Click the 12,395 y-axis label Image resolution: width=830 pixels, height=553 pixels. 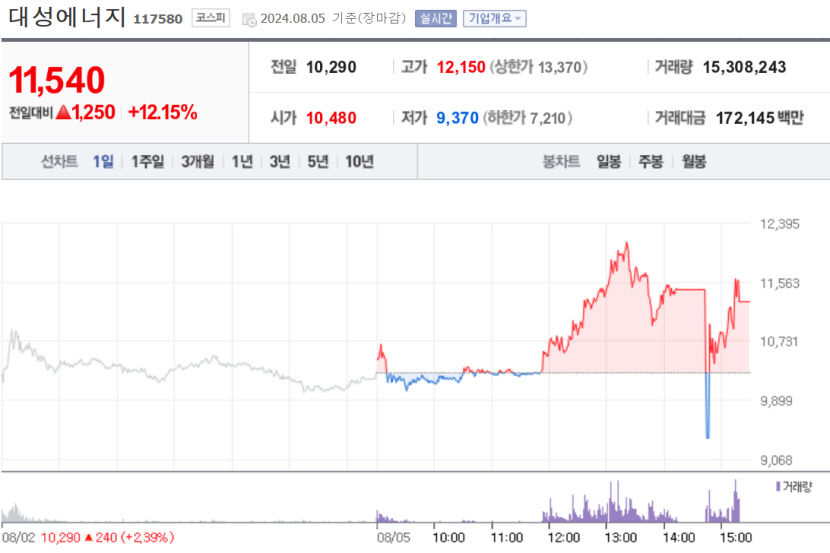pyautogui.click(x=780, y=224)
